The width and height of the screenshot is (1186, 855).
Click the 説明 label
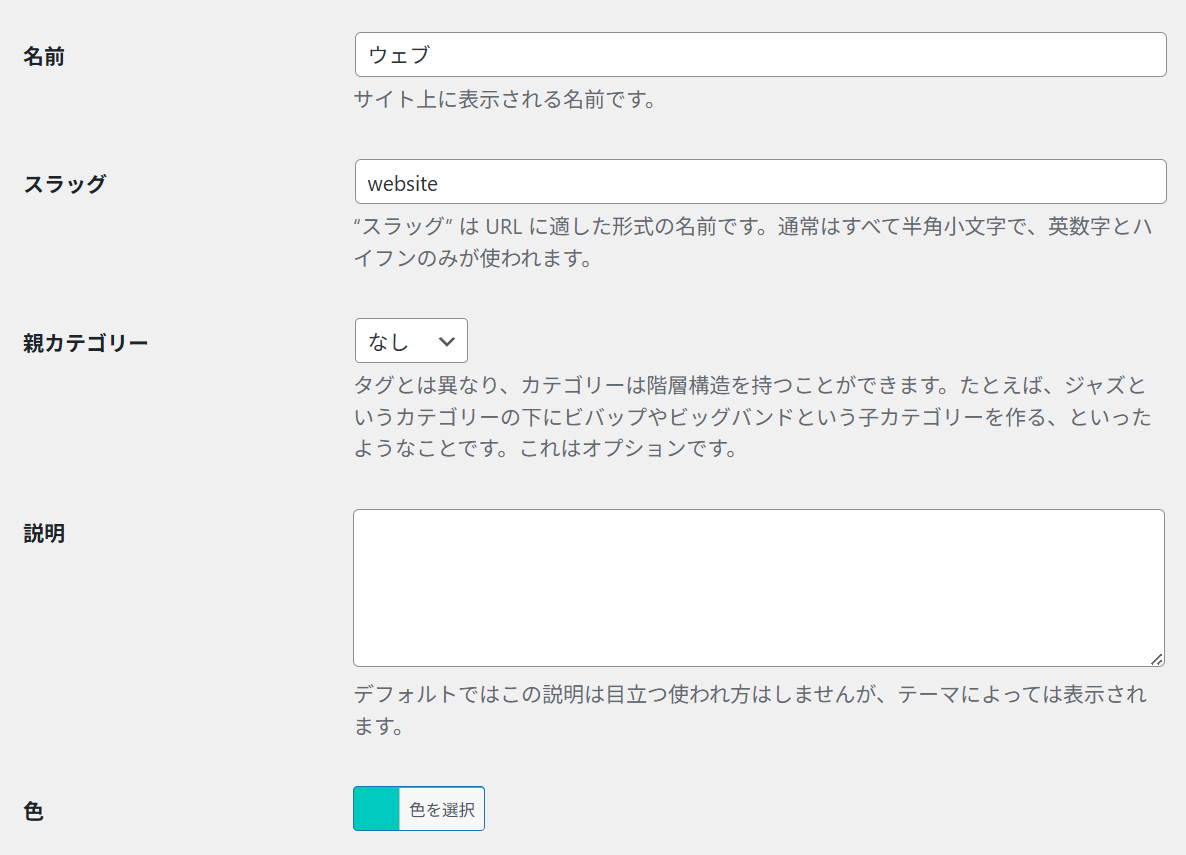tap(44, 534)
